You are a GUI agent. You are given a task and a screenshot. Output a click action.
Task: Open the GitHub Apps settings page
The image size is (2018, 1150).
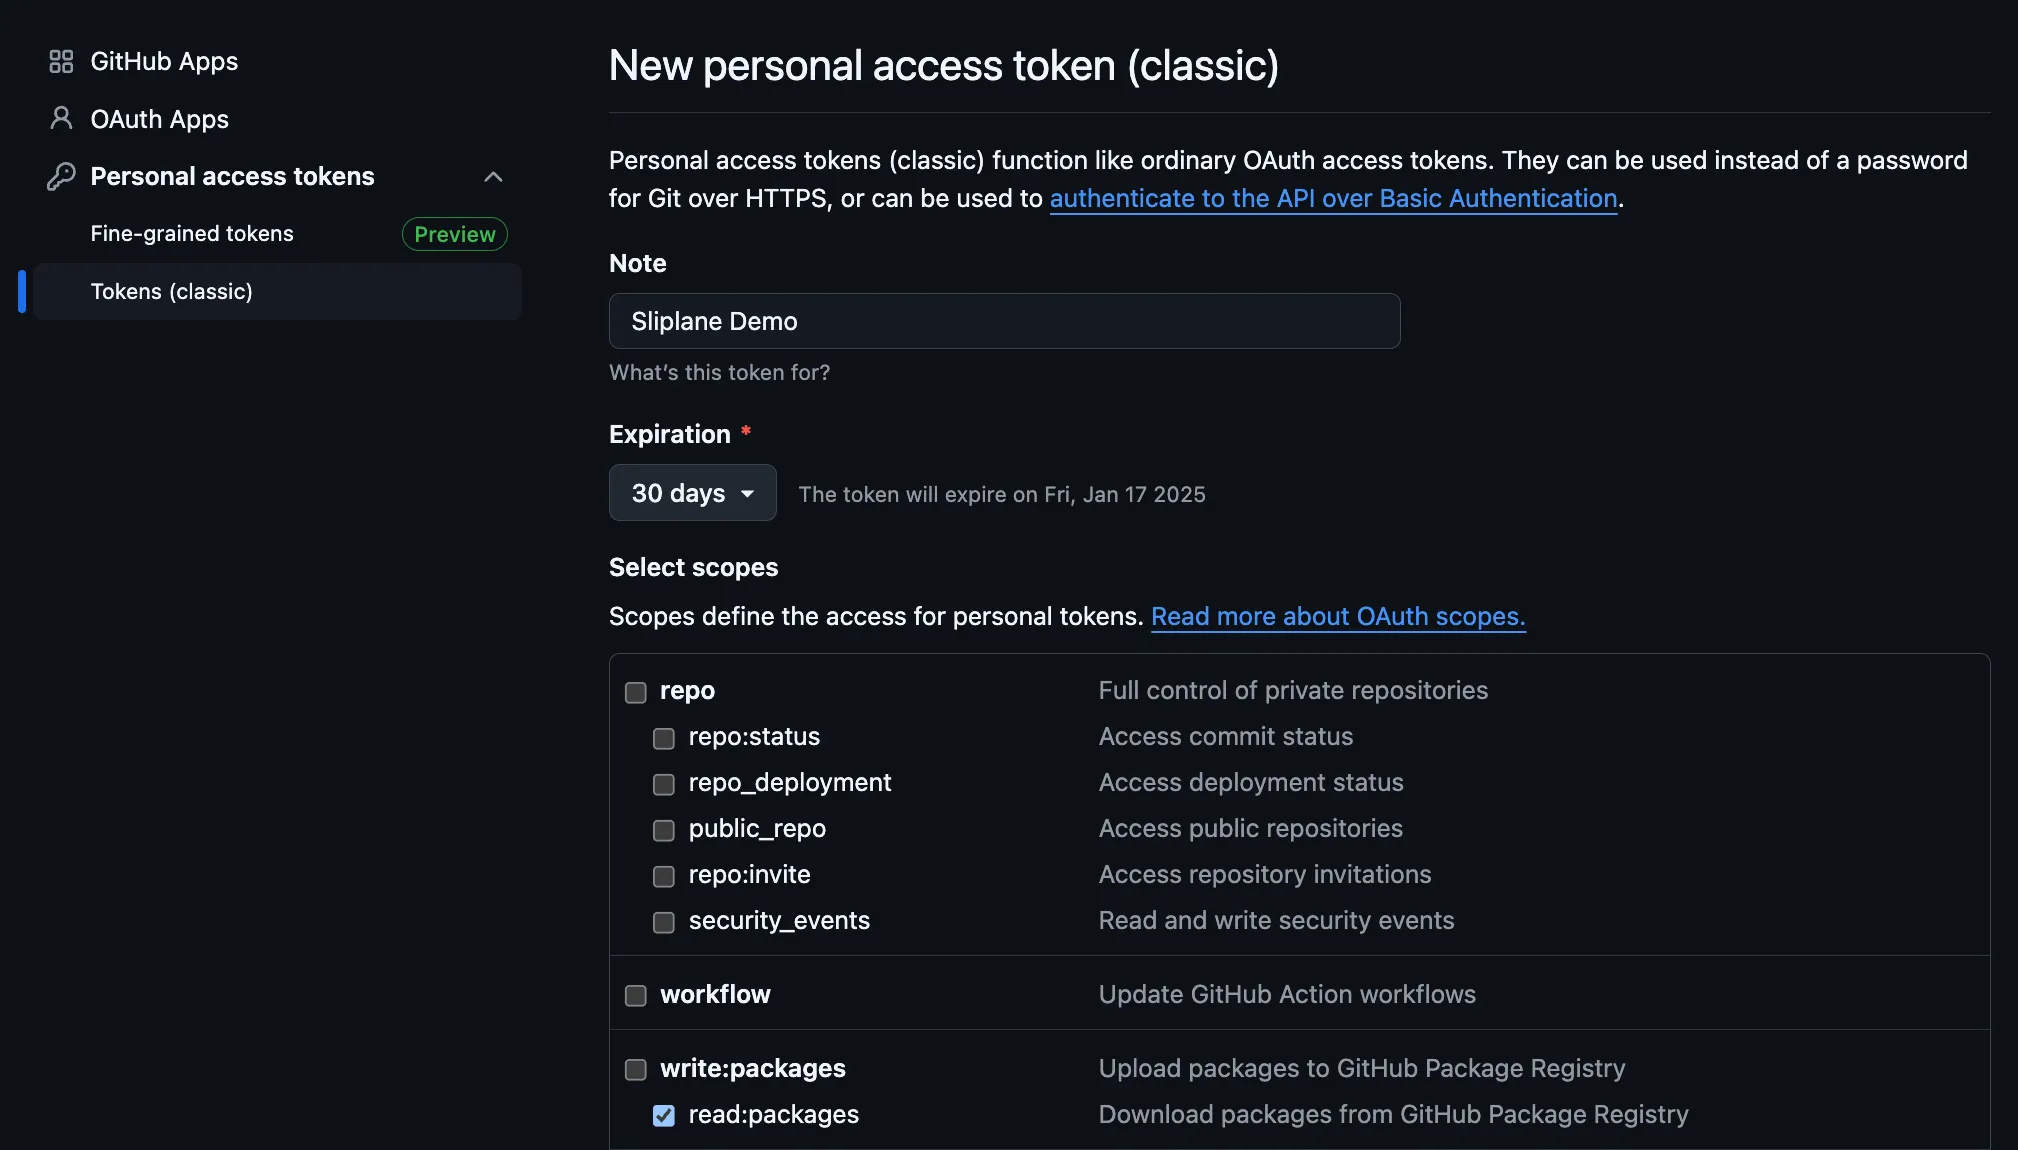click(164, 62)
